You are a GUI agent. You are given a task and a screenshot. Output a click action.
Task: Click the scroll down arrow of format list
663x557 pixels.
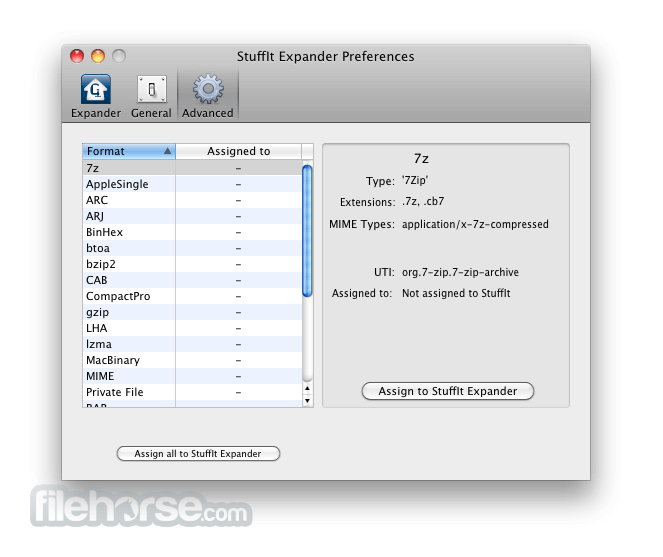tap(307, 400)
